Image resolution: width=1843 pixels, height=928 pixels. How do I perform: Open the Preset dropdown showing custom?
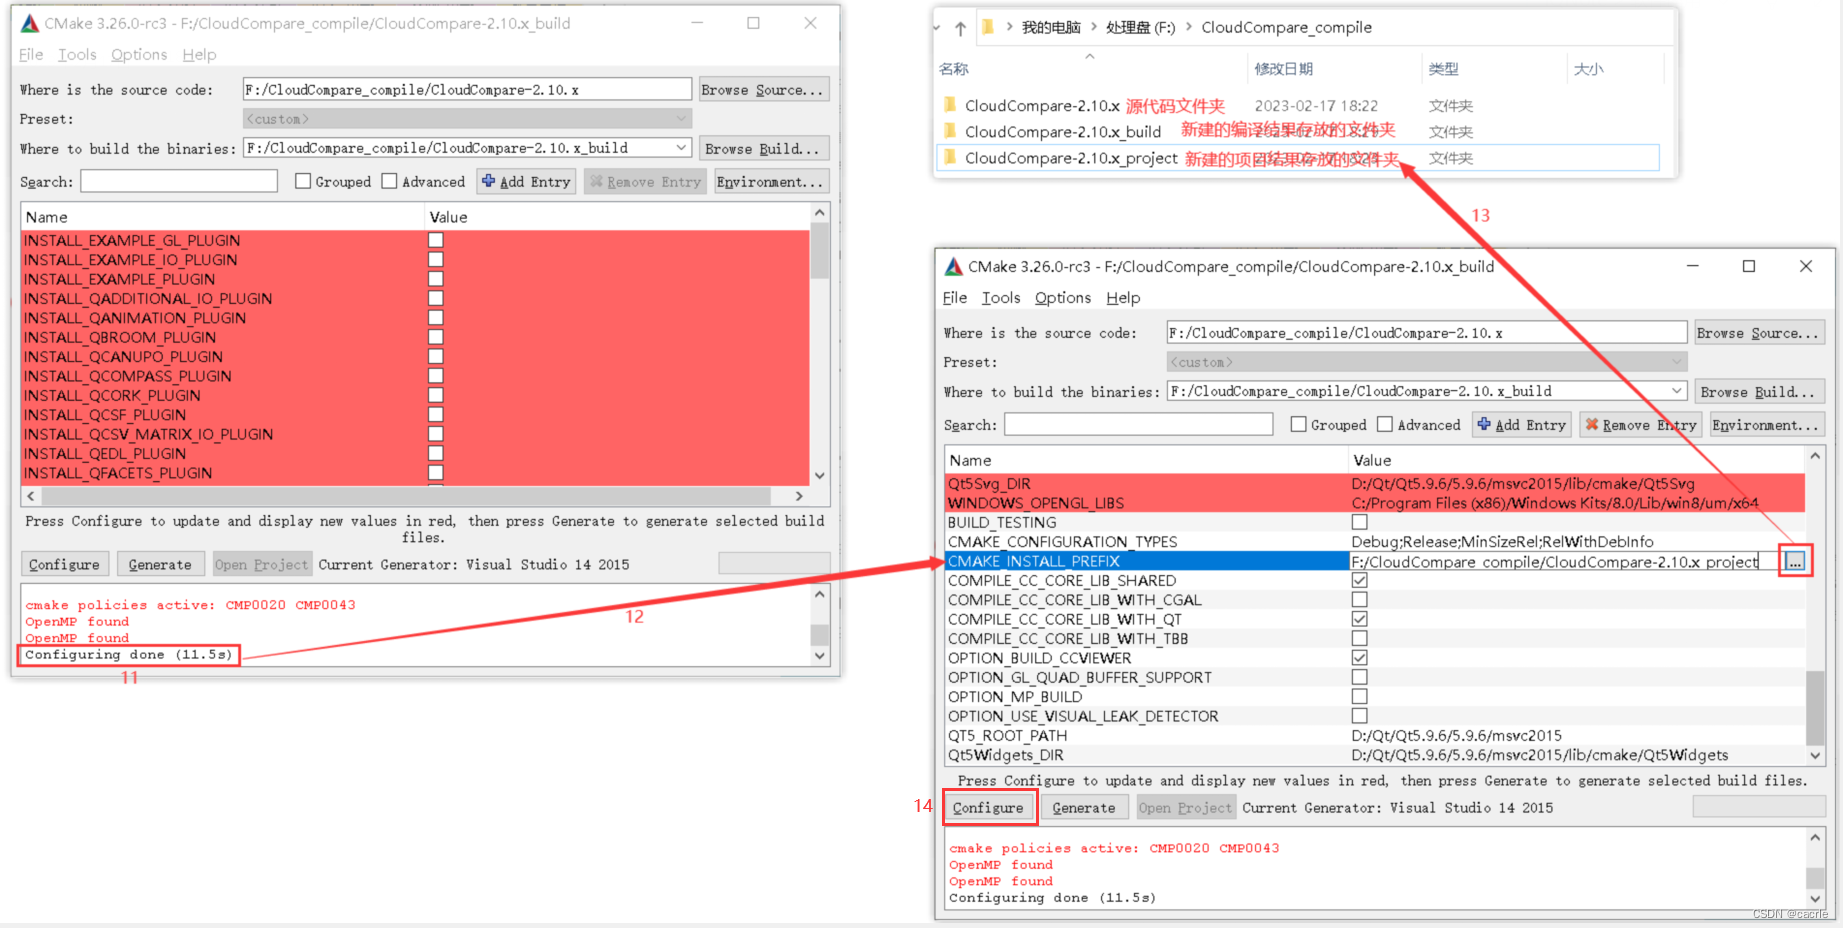click(679, 118)
